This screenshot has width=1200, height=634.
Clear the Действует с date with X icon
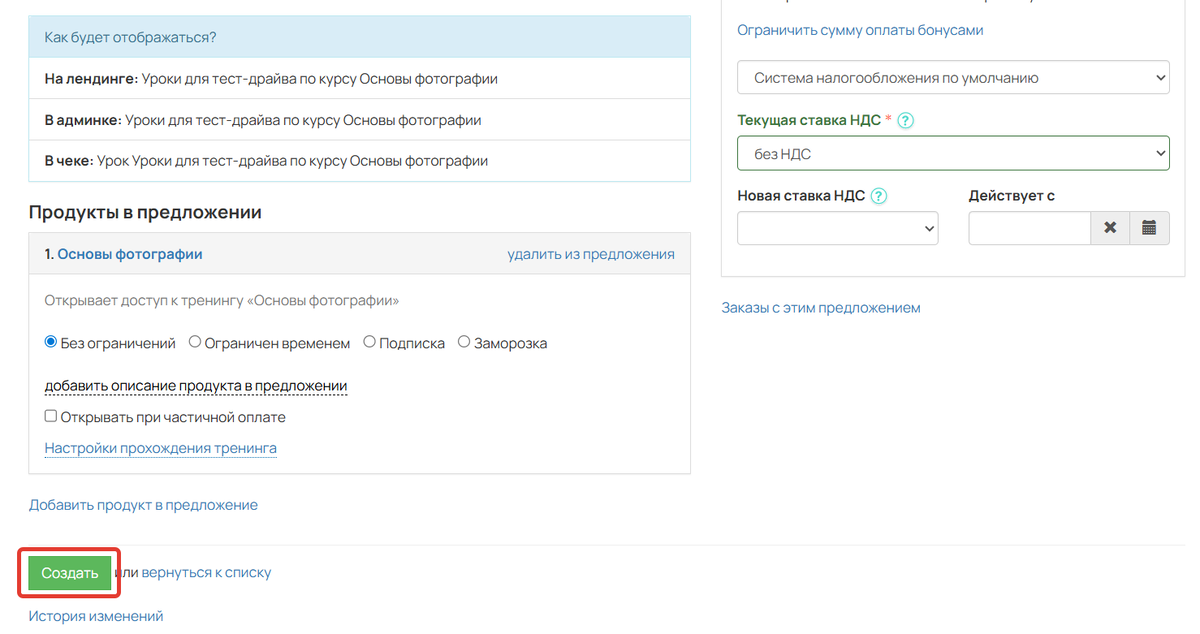[1110, 228]
